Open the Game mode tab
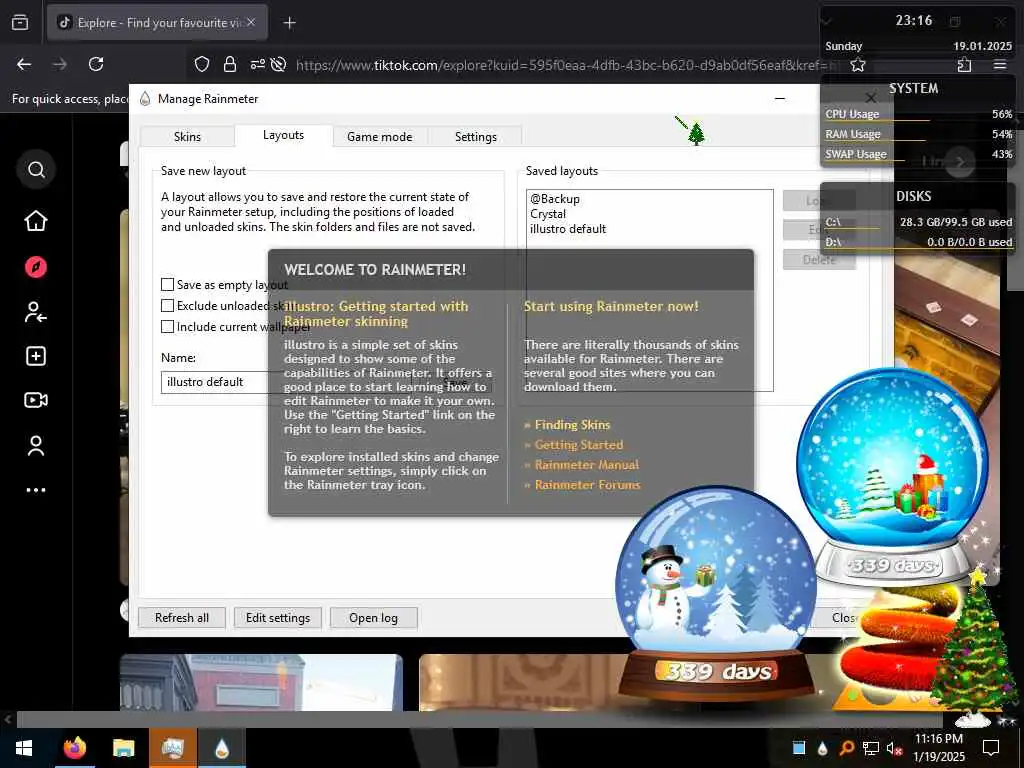This screenshot has width=1024, height=768. tap(379, 136)
